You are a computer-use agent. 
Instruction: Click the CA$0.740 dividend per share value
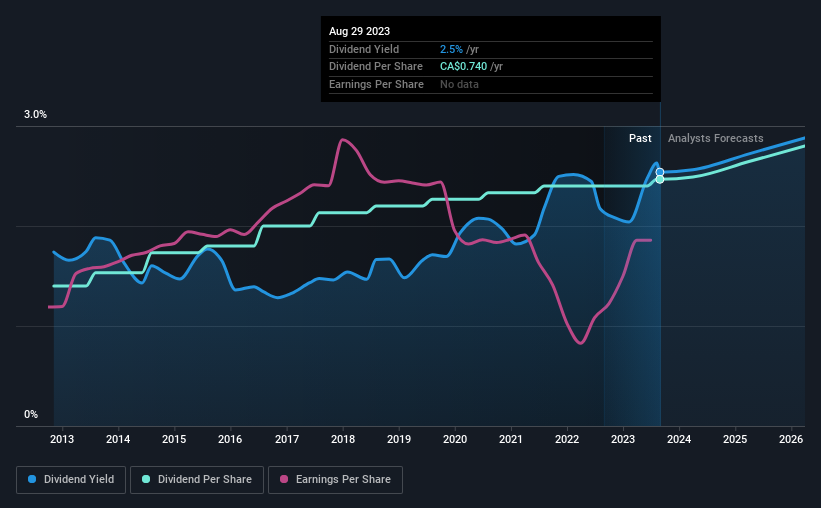coord(463,67)
